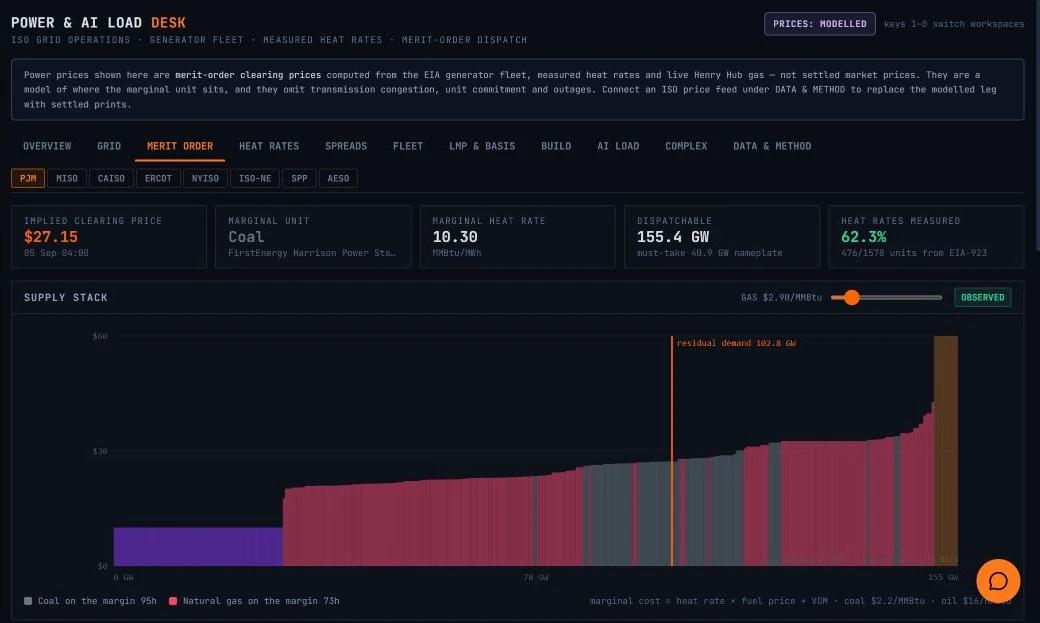Image resolution: width=1040 pixels, height=623 pixels.
Task: Open the BUILD tab
Action: coord(556,146)
